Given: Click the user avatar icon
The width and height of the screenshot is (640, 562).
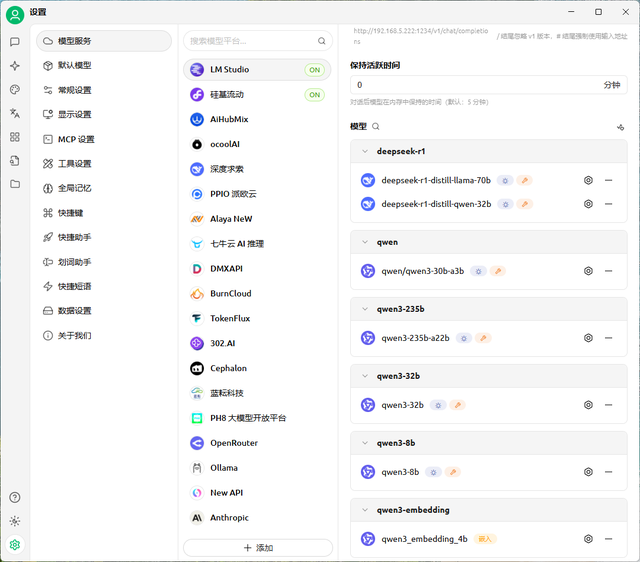Looking at the screenshot, I should pos(15,15).
